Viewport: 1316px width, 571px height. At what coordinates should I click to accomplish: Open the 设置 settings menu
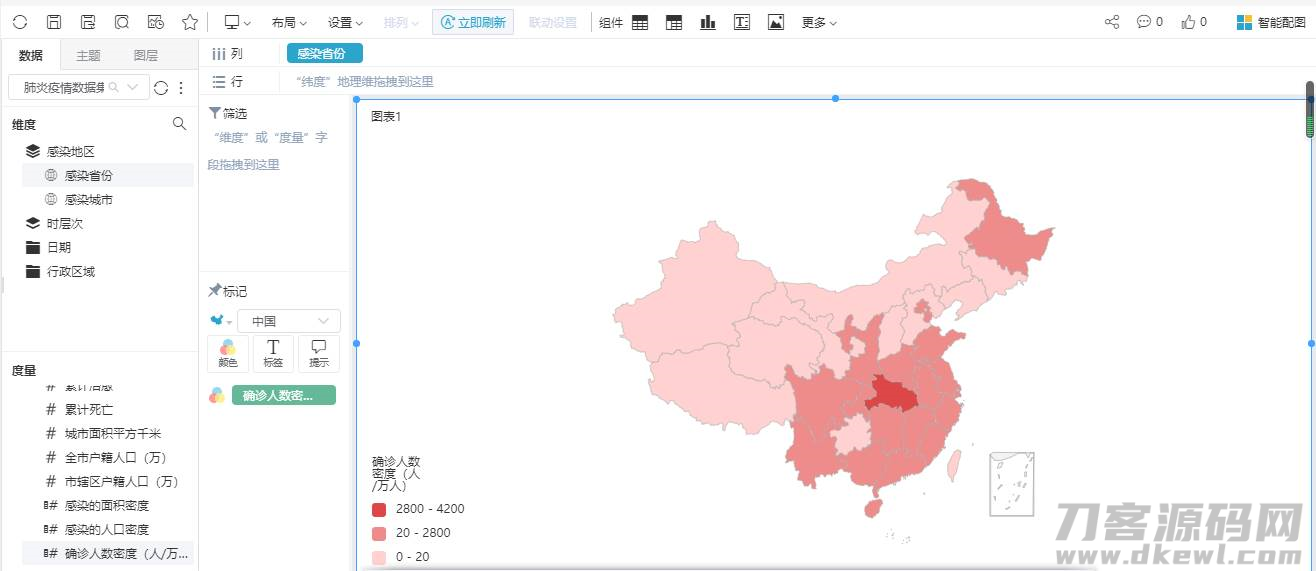click(x=346, y=22)
